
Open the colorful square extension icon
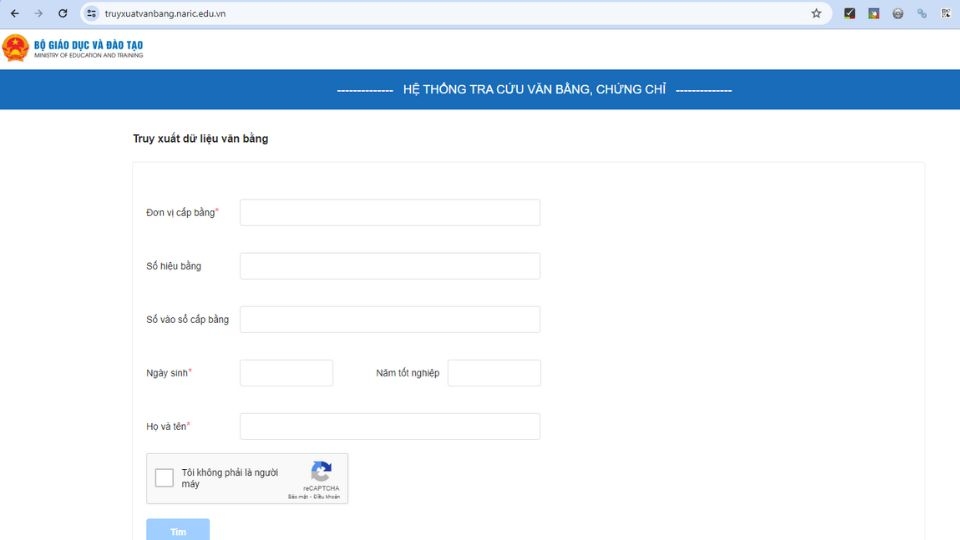[x=874, y=13]
